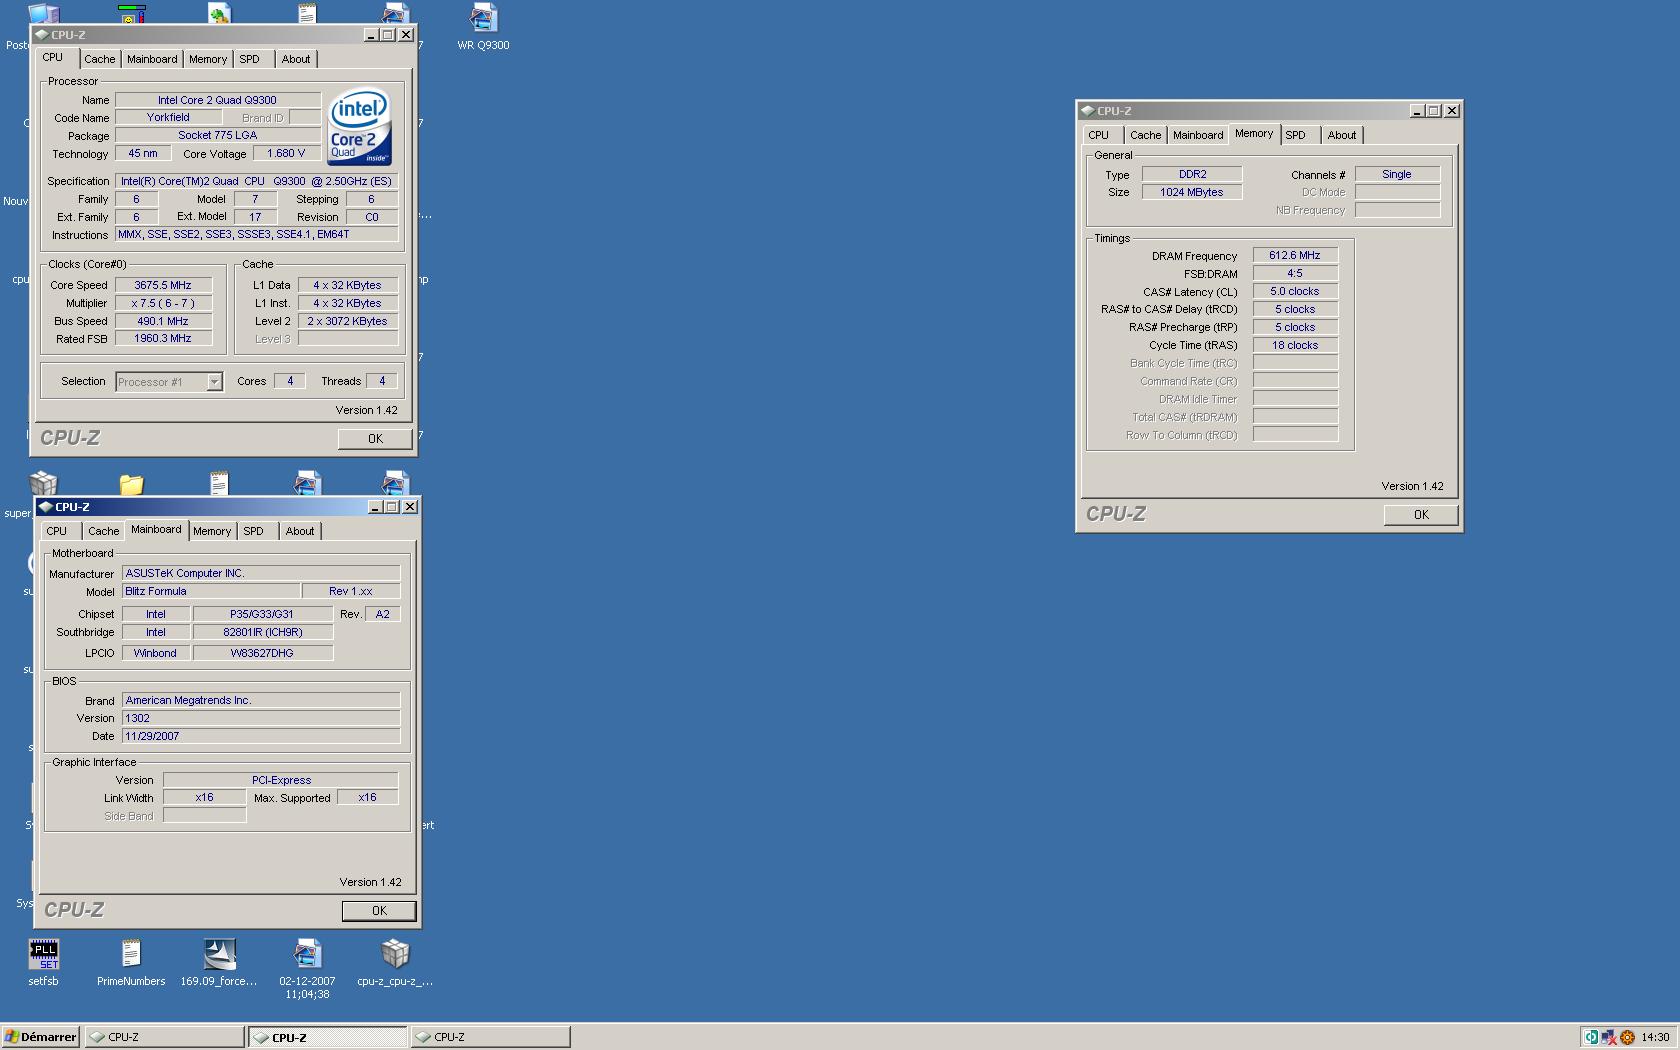This screenshot has height=1050, width=1680.
Task: Switch to the first CPU-Z taskbar button
Action: click(164, 1037)
